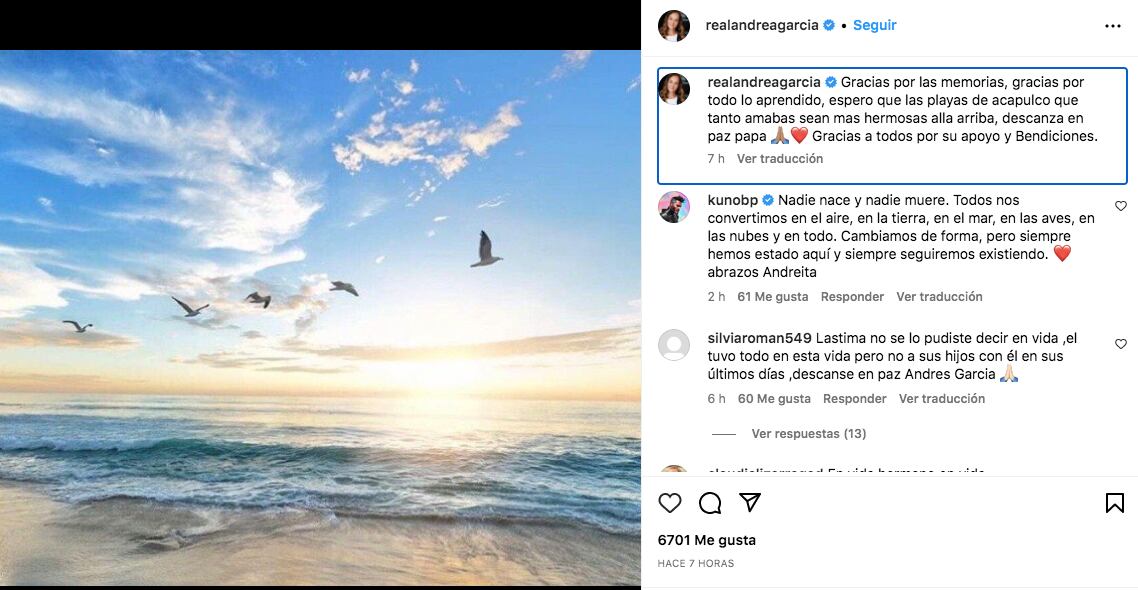
Task: Click Ver traducción on kunobp's comment
Action: [x=939, y=296]
